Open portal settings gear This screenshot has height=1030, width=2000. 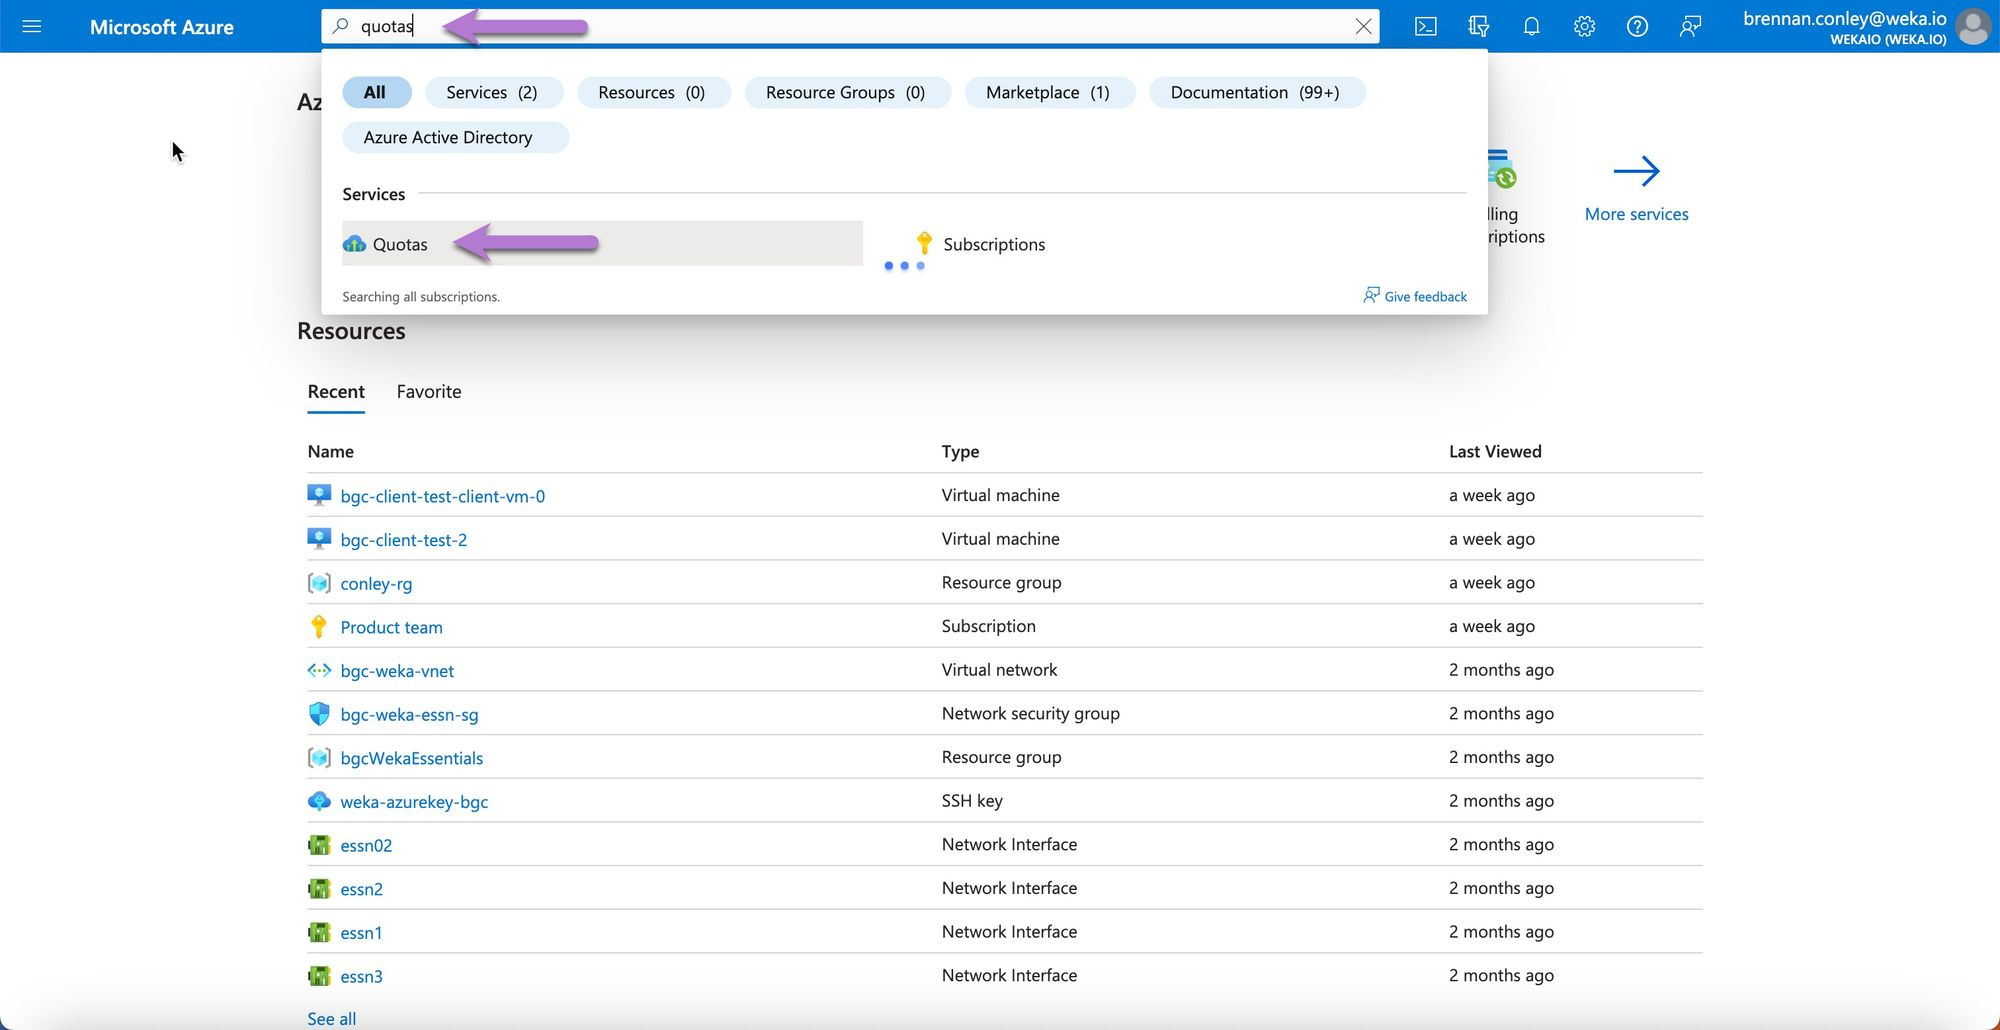click(1584, 26)
